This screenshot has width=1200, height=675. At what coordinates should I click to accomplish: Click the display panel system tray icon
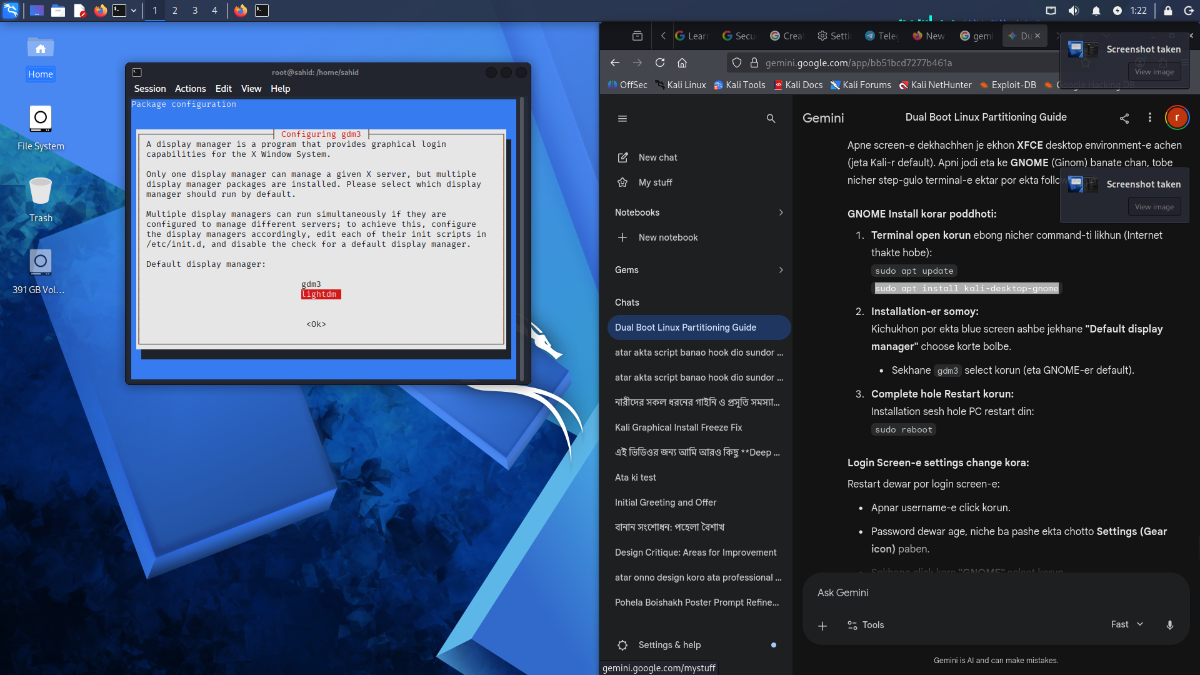[1051, 10]
